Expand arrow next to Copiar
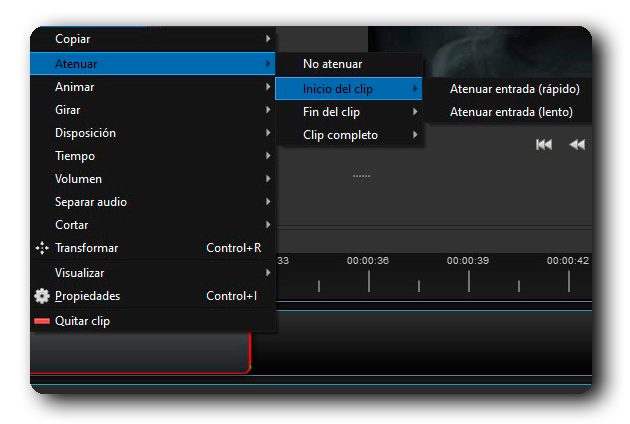This screenshot has height=424, width=630. 268,39
